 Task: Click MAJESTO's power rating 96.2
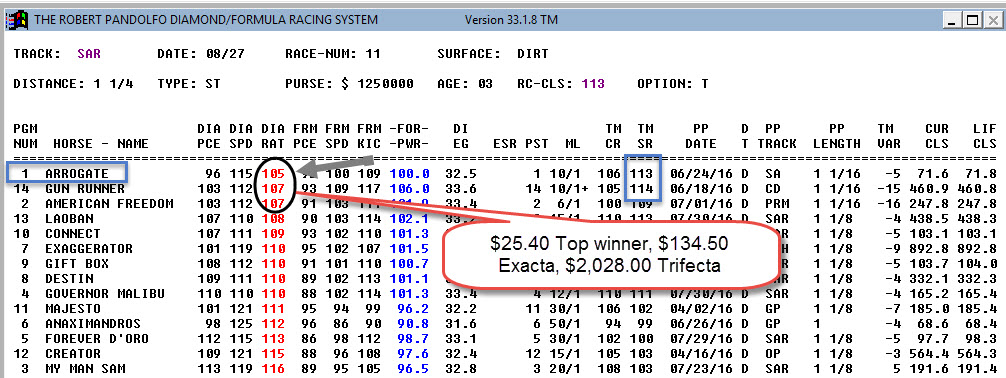[413, 309]
